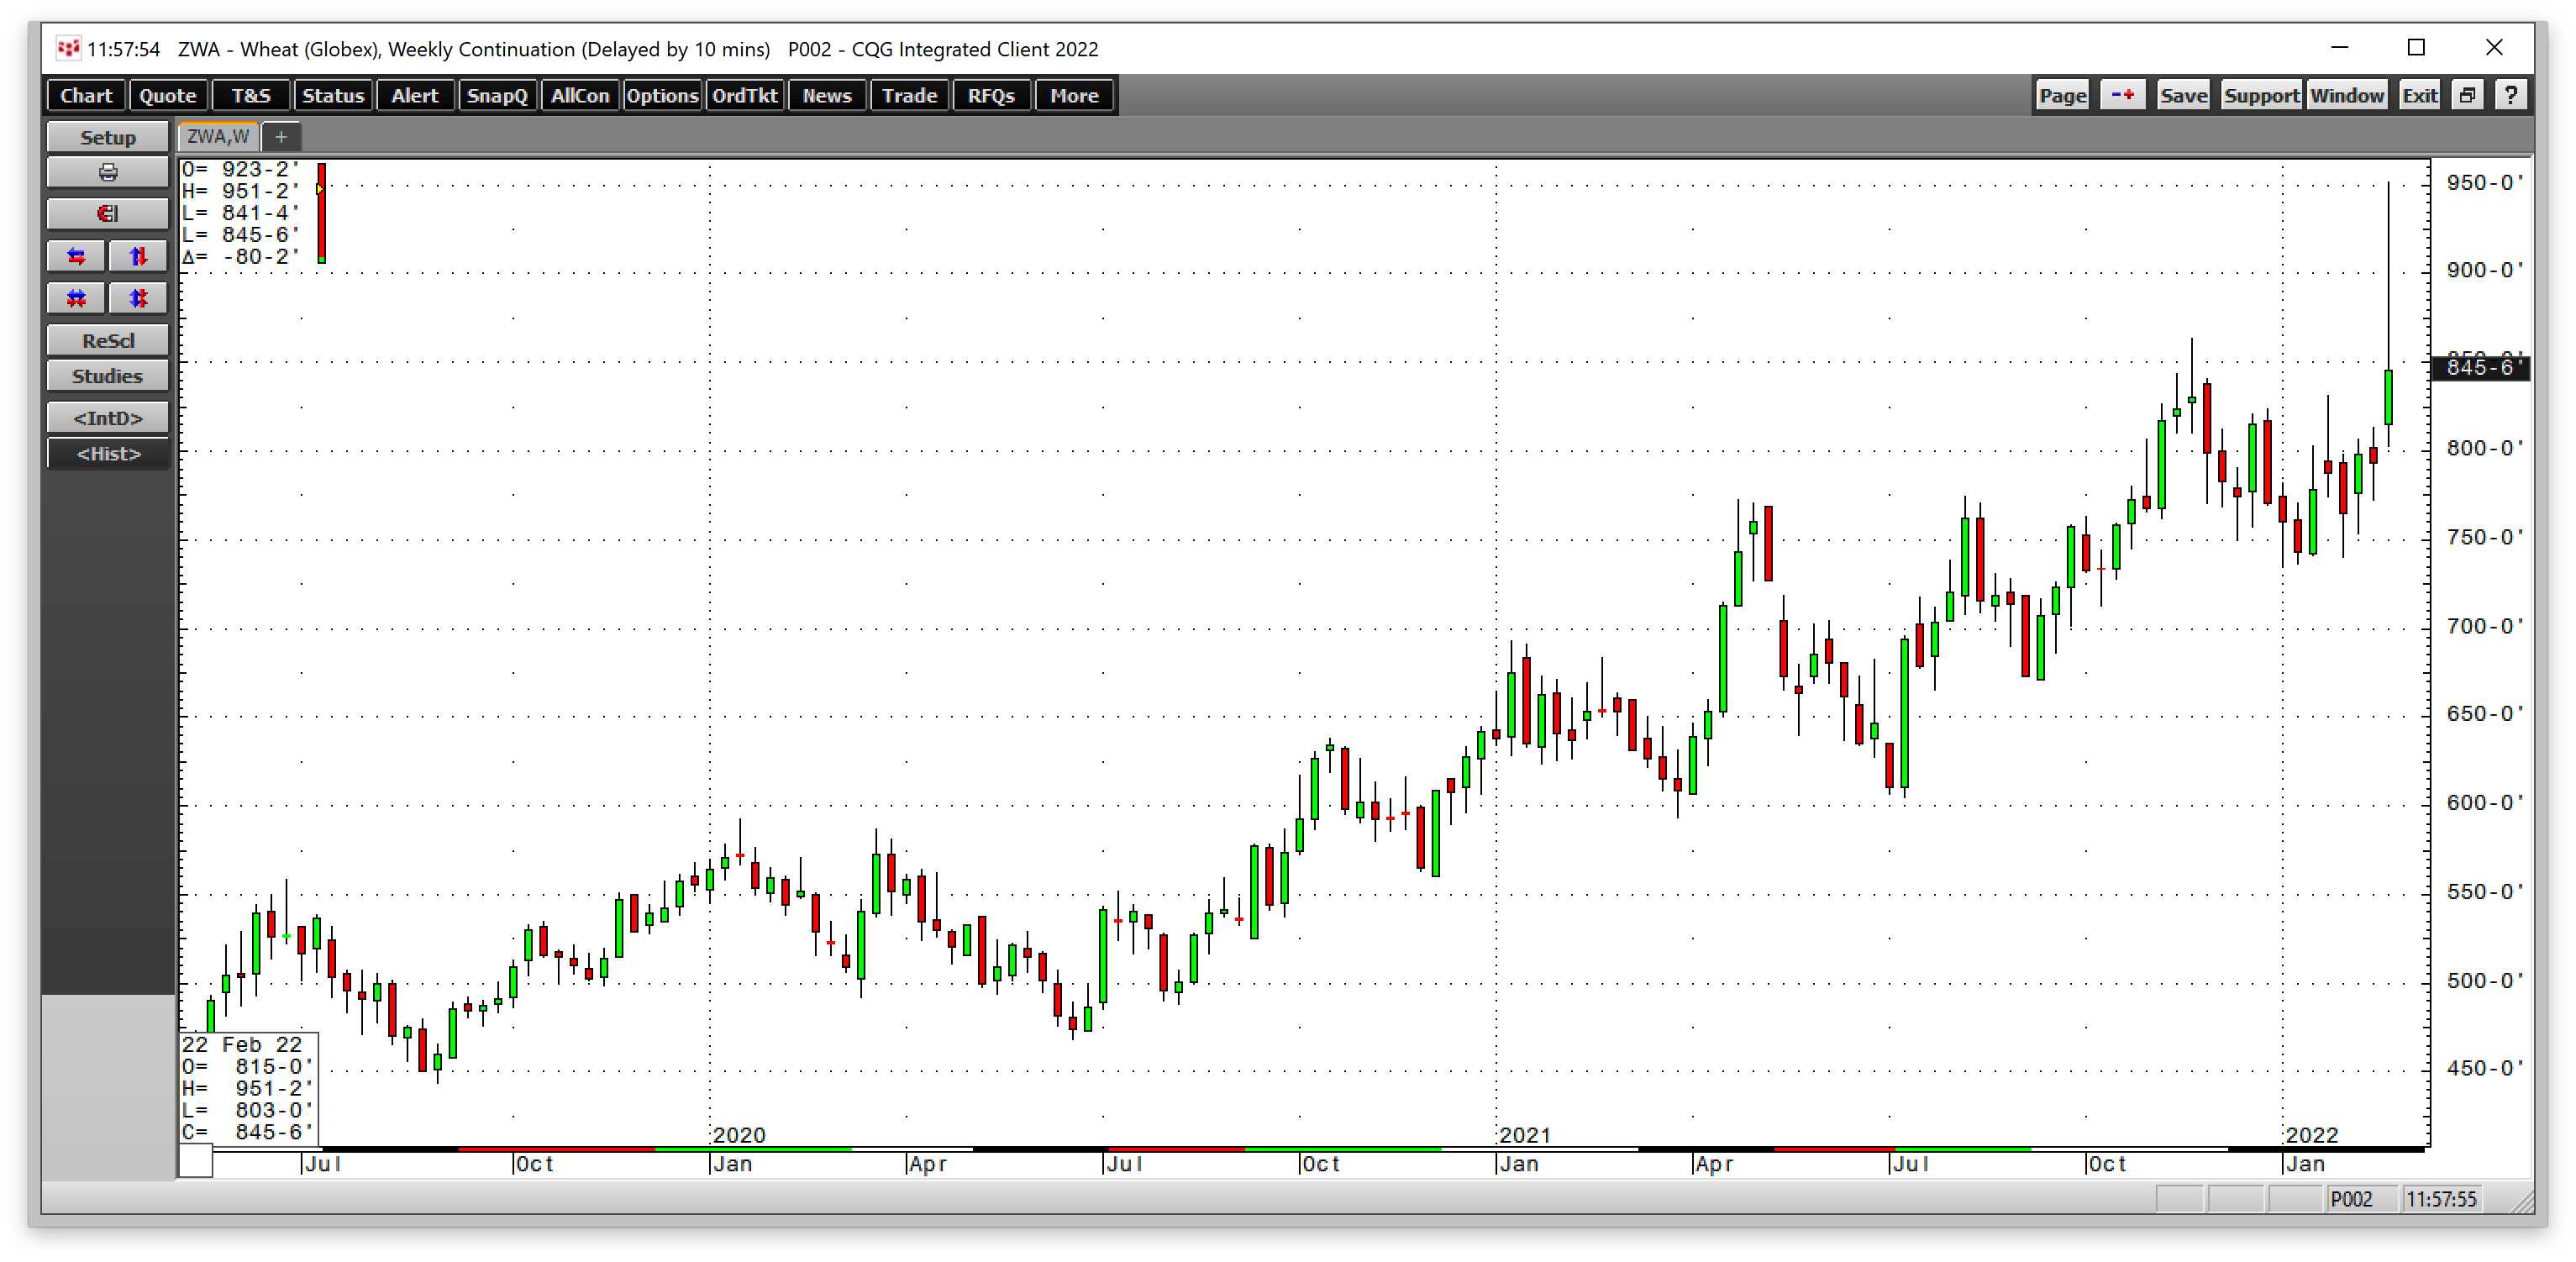Open the Quote menu button

click(x=167, y=96)
